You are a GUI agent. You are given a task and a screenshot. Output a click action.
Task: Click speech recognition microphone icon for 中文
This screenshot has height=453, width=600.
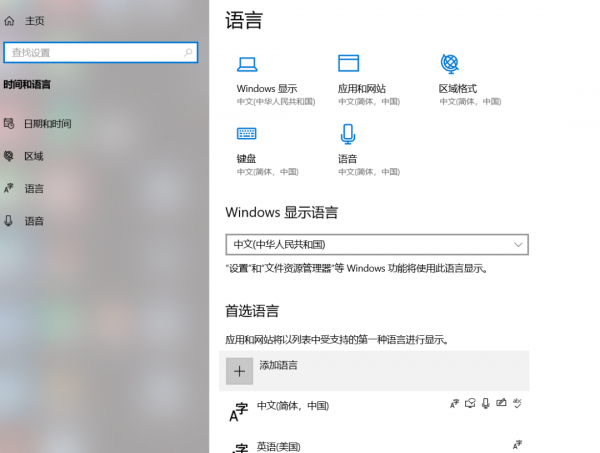click(486, 403)
